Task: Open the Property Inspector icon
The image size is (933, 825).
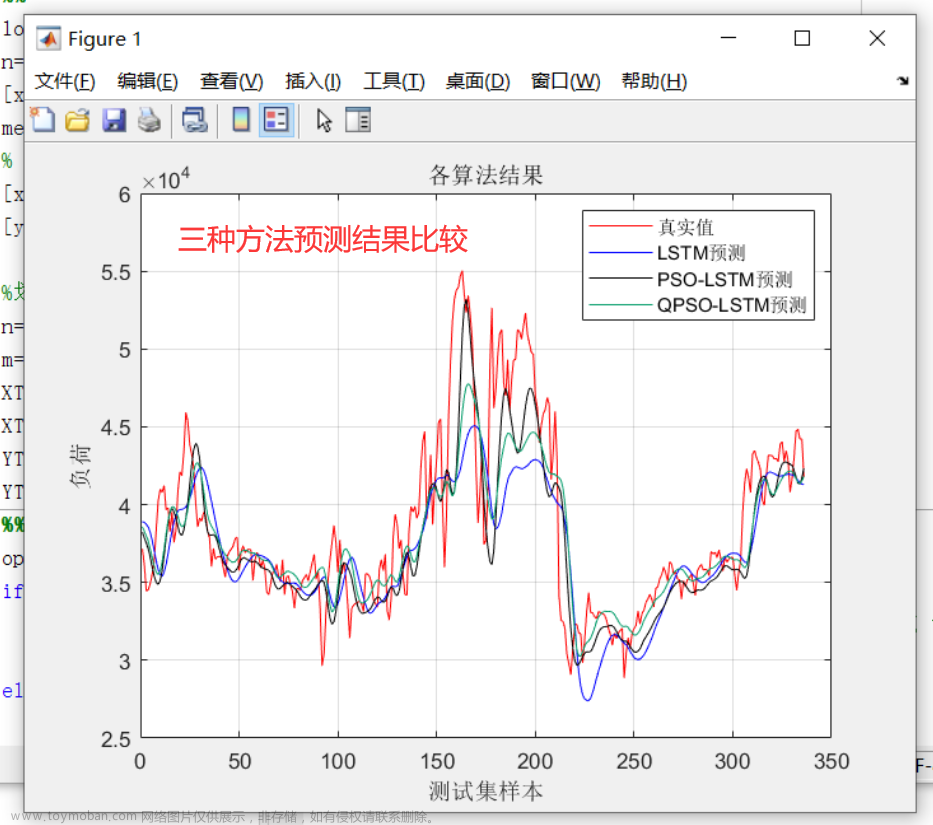Action: click(358, 120)
